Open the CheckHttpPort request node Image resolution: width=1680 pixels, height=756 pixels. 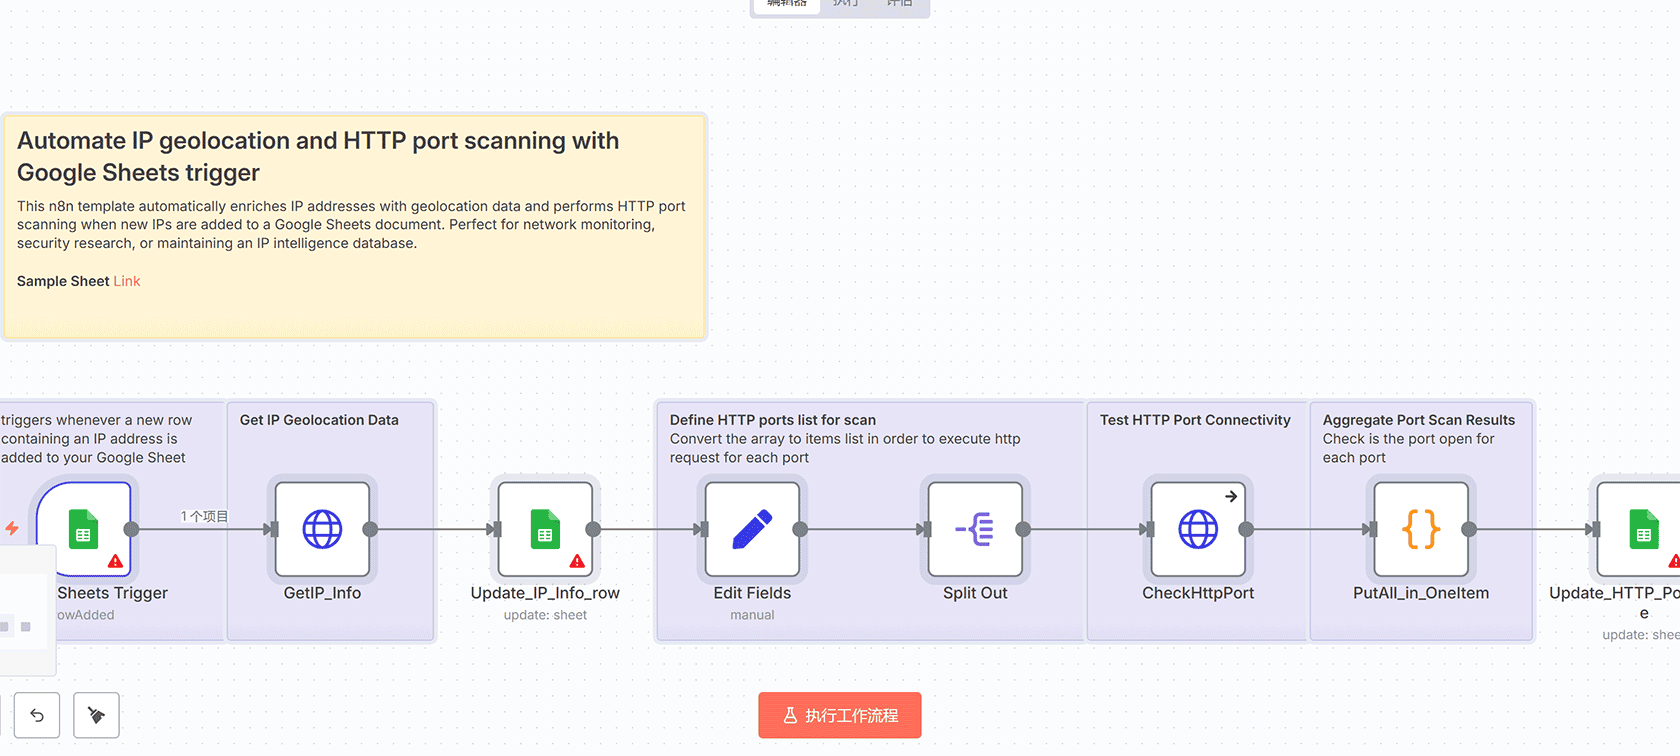(1198, 529)
